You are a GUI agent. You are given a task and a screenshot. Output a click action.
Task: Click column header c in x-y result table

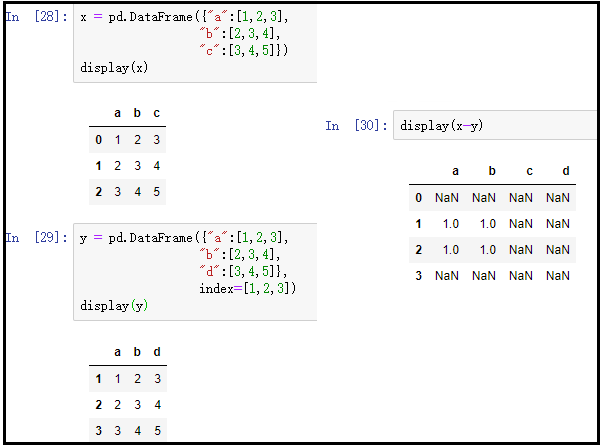coord(529,171)
